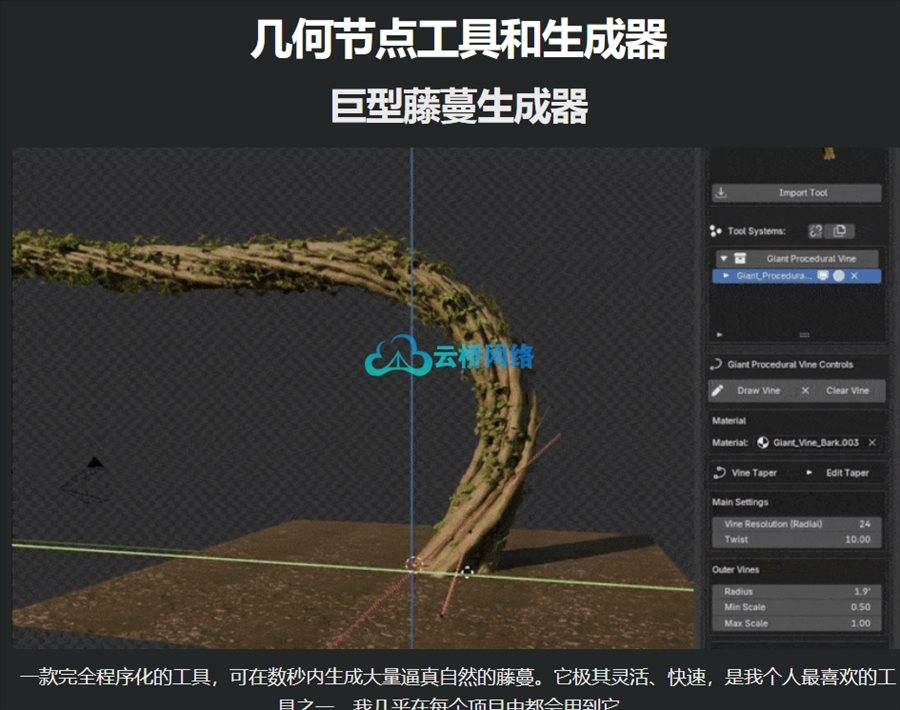The width and height of the screenshot is (900, 710).
Task: Click the Import Tool button
Action: 797,193
